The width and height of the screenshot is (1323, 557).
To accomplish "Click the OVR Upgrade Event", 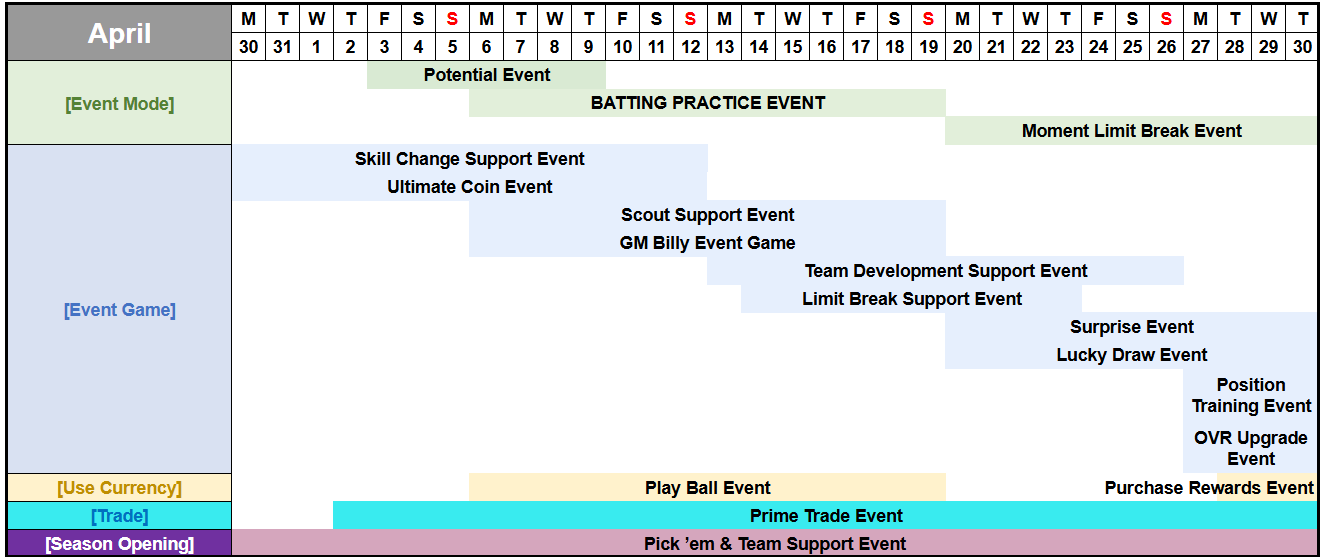I will pyautogui.click(x=1251, y=448).
